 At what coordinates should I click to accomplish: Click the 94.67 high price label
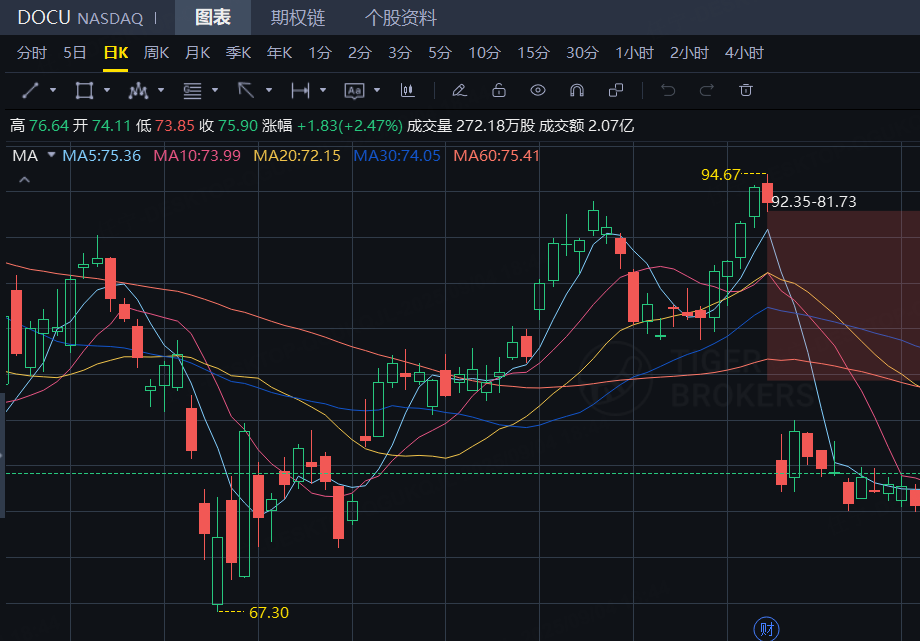click(720, 175)
